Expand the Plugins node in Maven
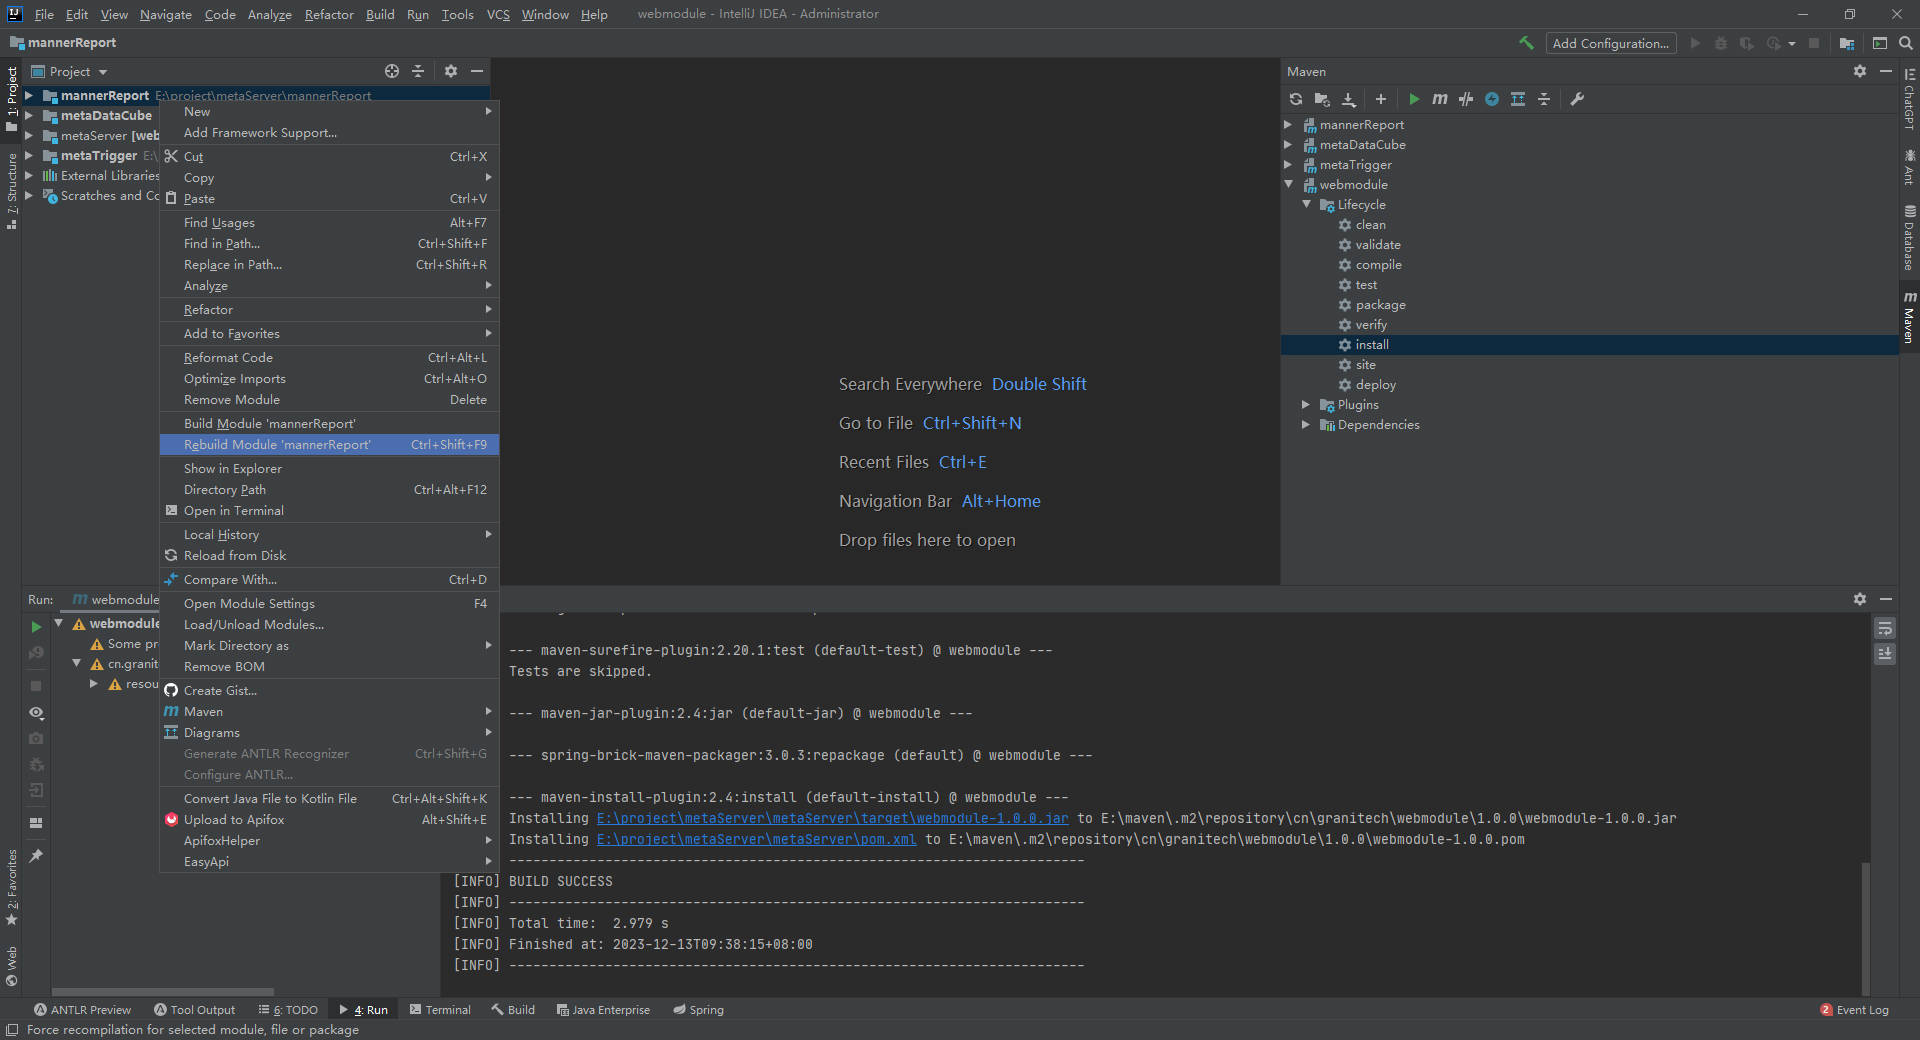Image resolution: width=1920 pixels, height=1040 pixels. [1306, 405]
